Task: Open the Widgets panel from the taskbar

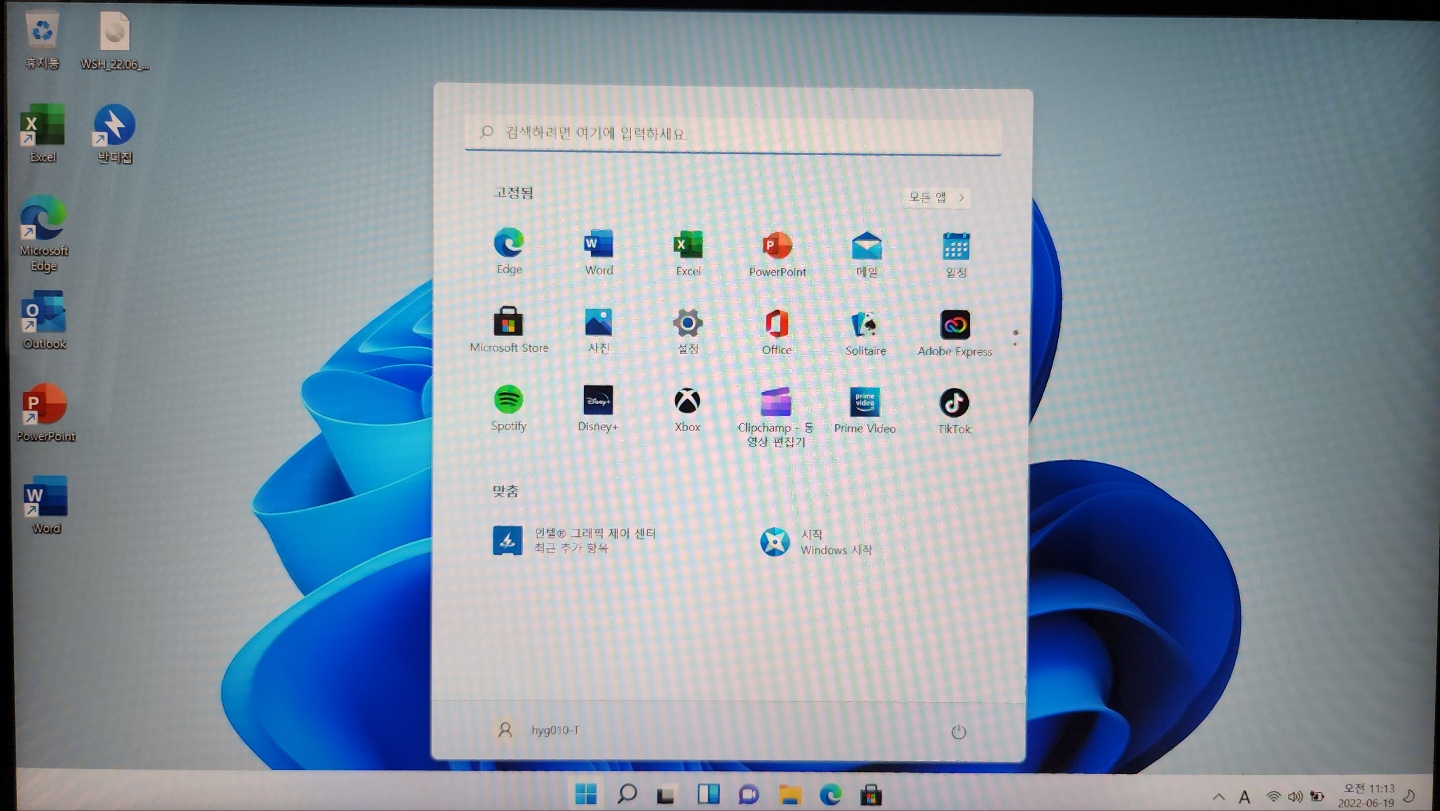Action: point(708,795)
